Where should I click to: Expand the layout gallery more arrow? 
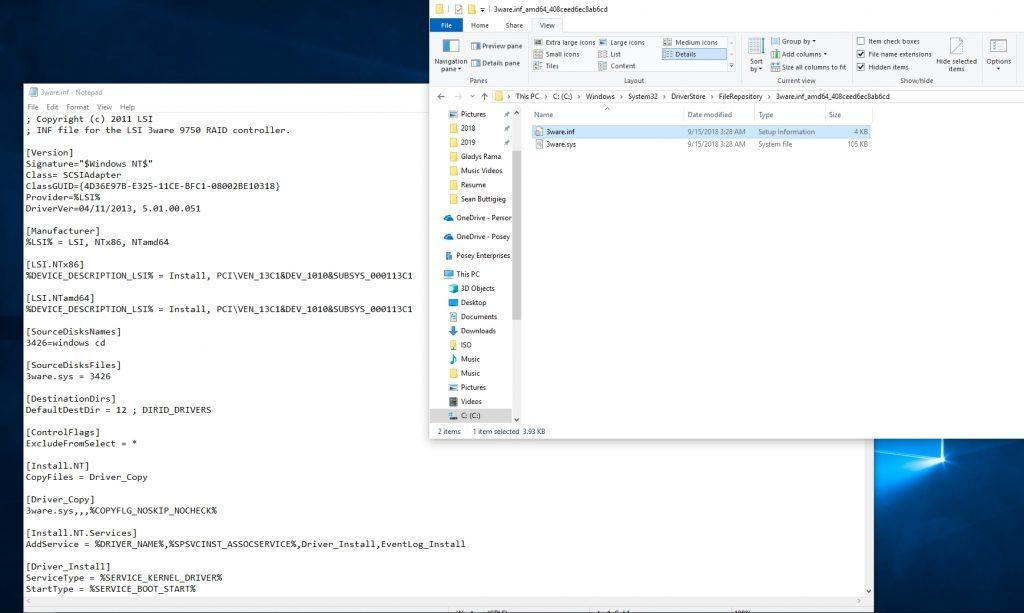[731, 66]
